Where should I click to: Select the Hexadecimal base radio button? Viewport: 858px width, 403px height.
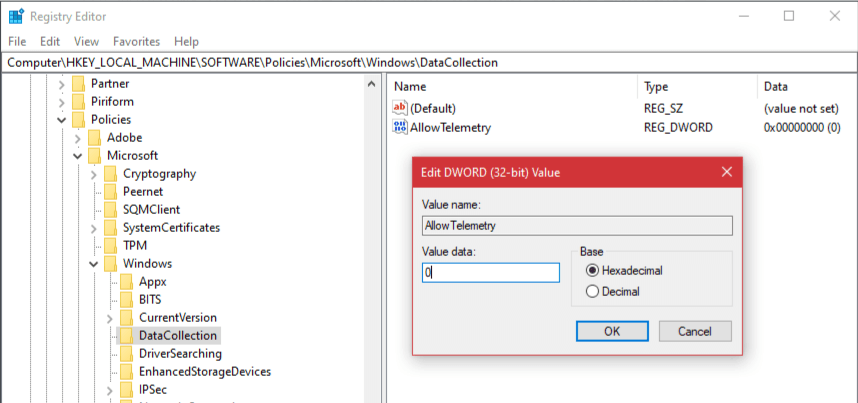pyautogui.click(x=593, y=270)
